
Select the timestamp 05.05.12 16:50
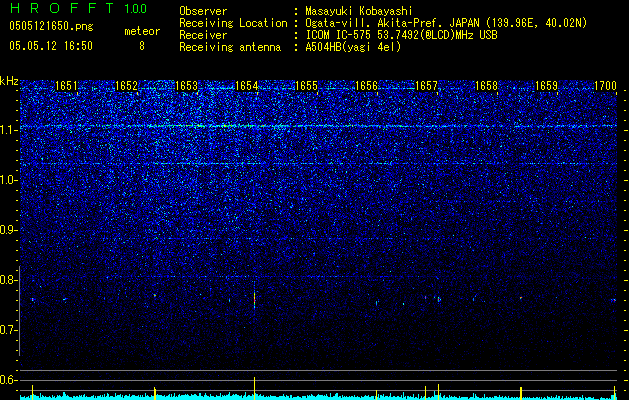(51, 46)
